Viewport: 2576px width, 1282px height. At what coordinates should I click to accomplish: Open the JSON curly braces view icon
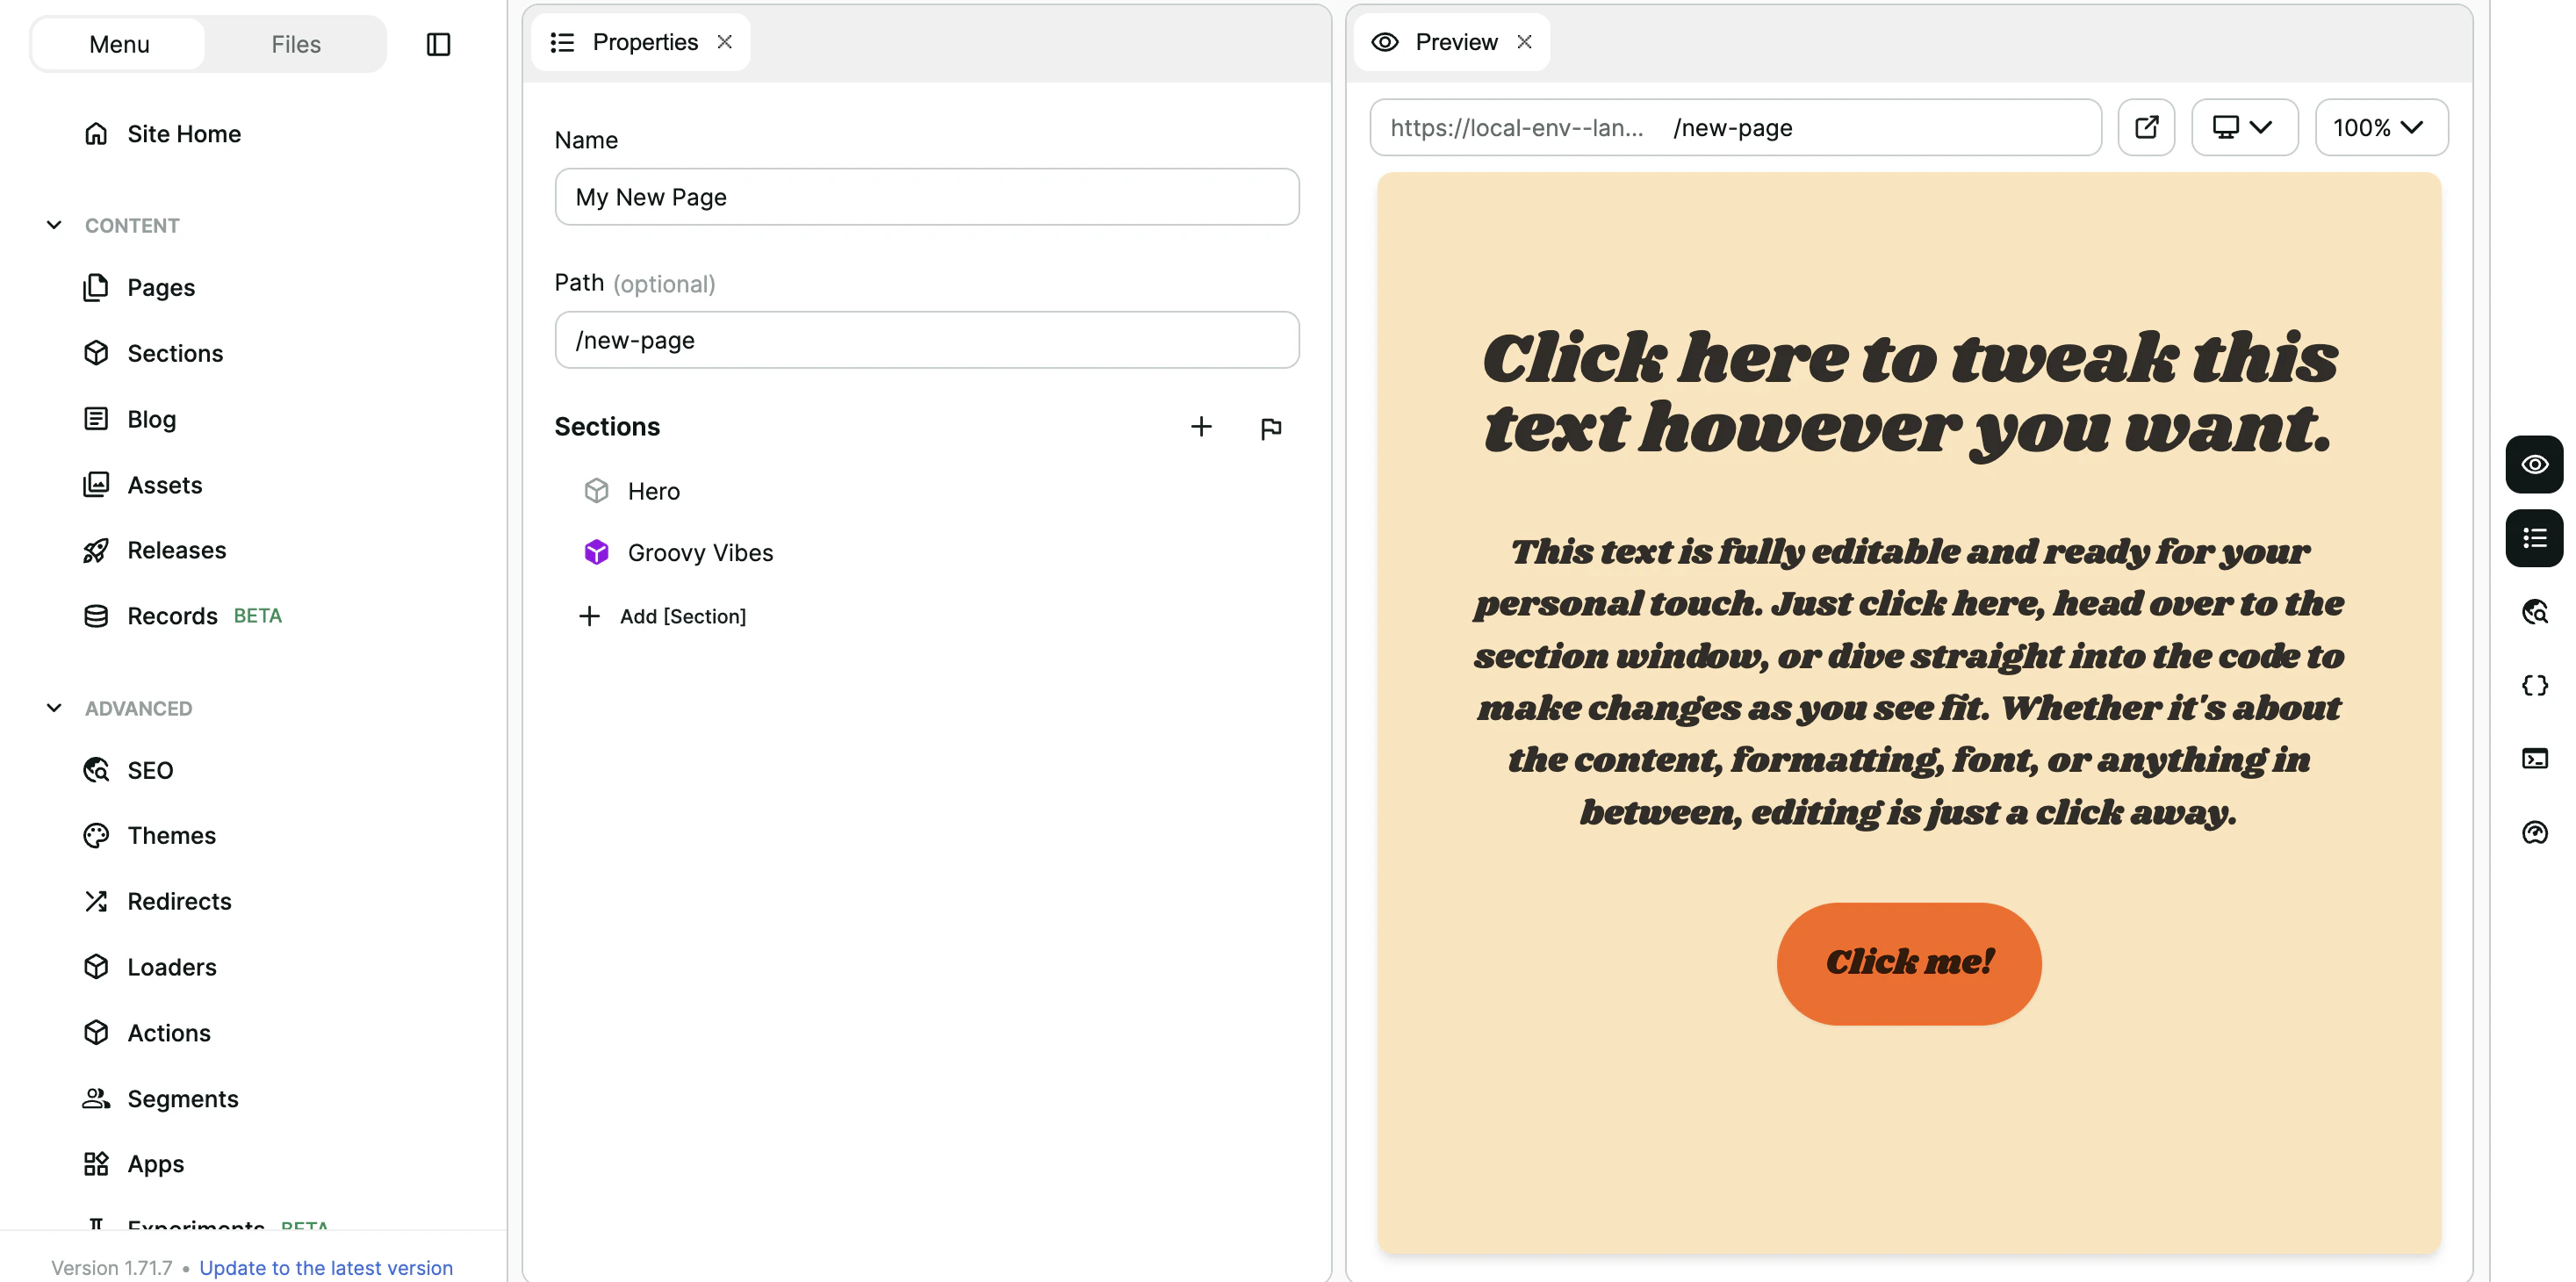(2533, 685)
